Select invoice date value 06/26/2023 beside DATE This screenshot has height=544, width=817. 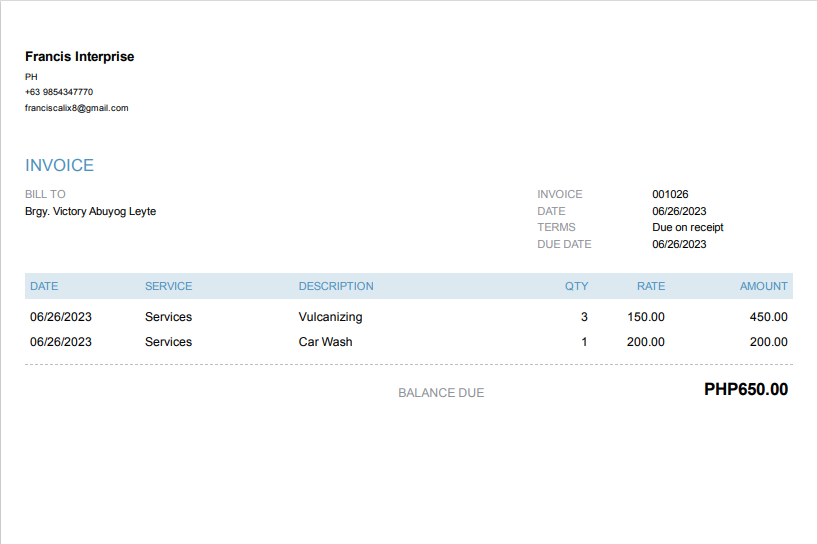[x=679, y=211]
